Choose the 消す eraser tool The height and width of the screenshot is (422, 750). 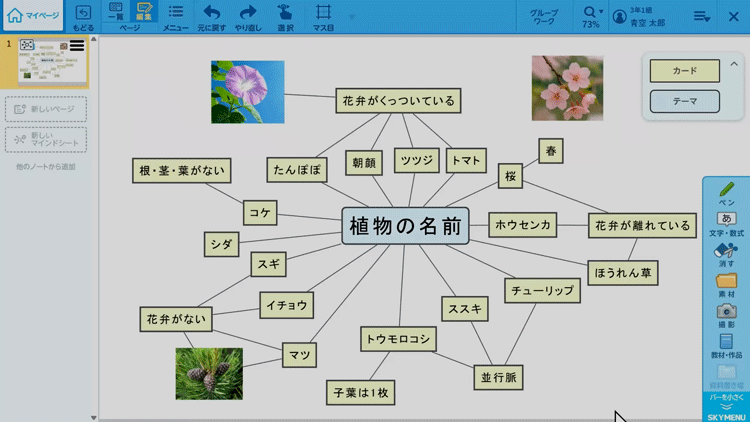pos(726,256)
